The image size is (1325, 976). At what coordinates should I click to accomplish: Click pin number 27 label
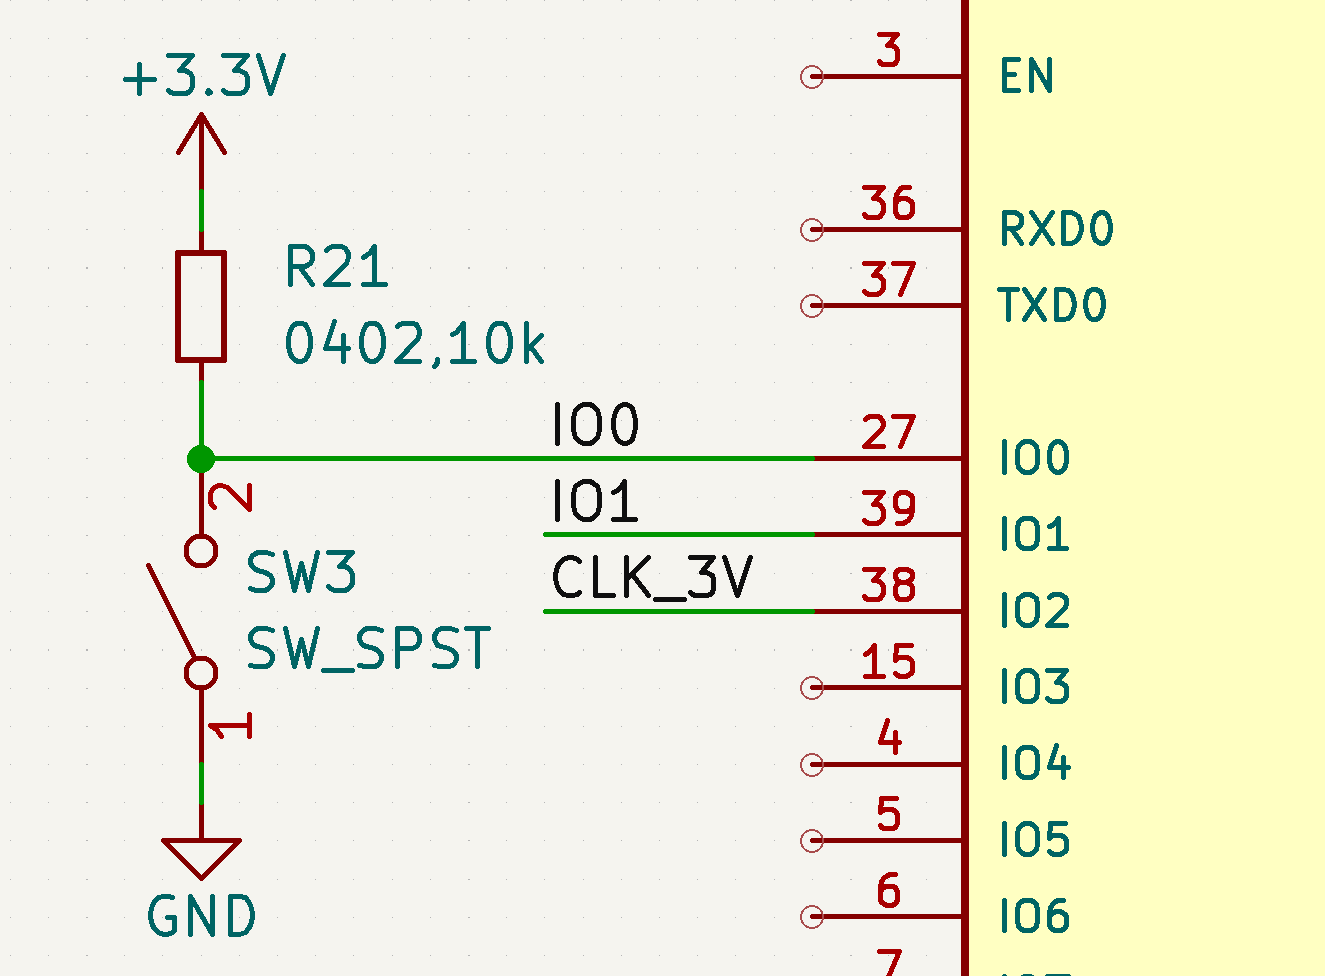click(888, 433)
